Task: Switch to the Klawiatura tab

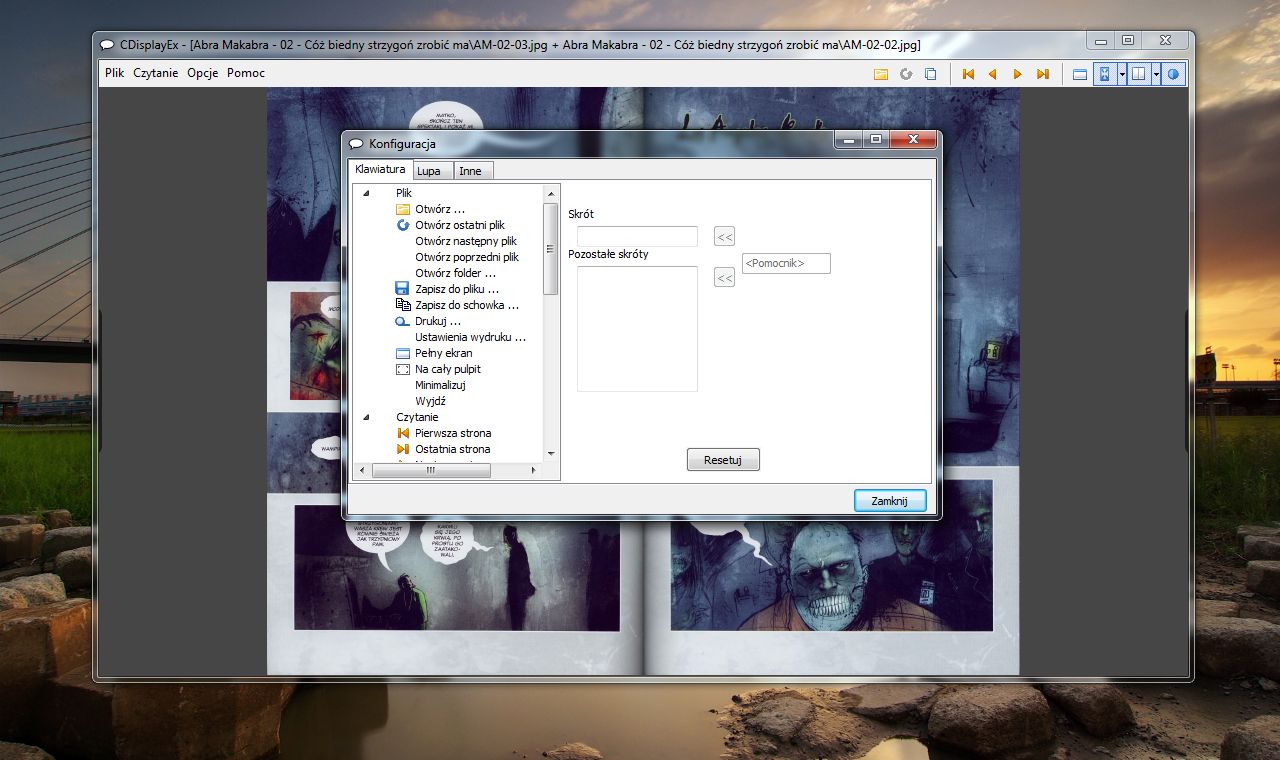Action: click(x=380, y=169)
